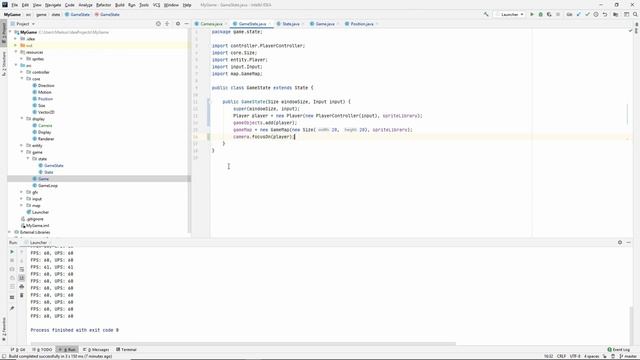Run with coverage from the top toolbar
Image resolution: width=640 pixels, height=360 pixels.
[x=549, y=14]
